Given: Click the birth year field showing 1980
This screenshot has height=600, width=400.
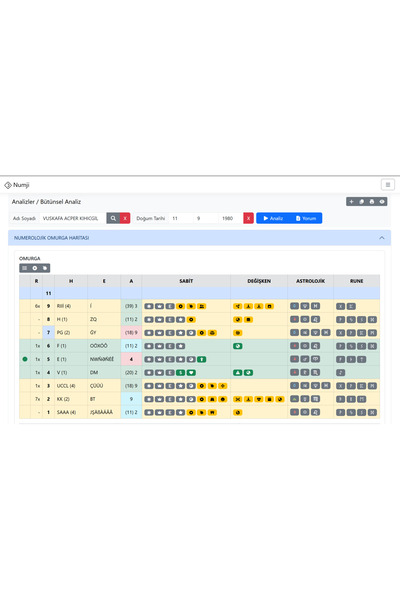Looking at the screenshot, I should tap(230, 218).
